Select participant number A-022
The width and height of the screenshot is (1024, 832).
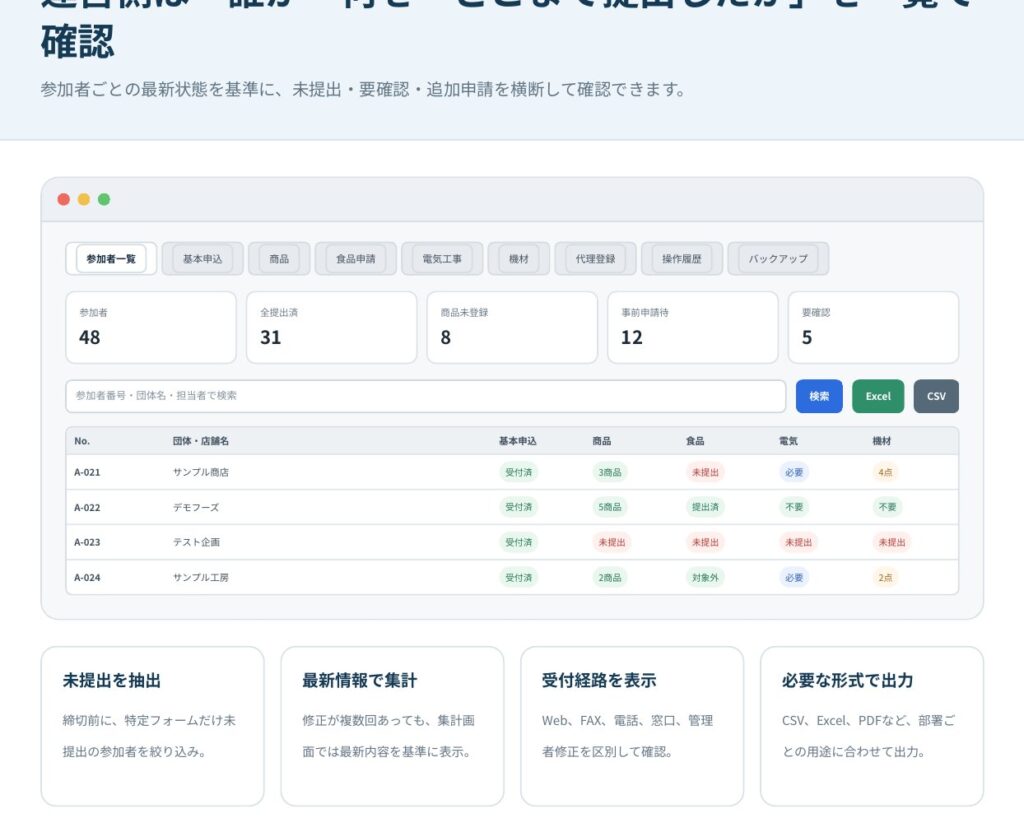tap(87, 507)
